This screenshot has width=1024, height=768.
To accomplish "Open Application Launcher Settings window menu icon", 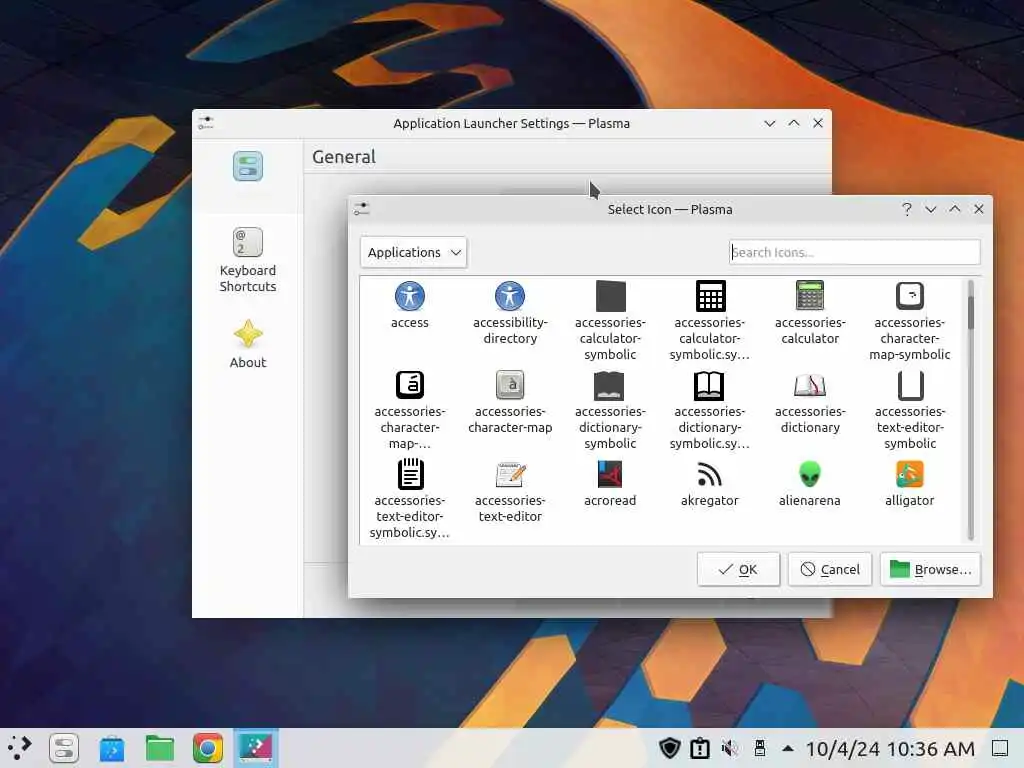I will tap(206, 123).
